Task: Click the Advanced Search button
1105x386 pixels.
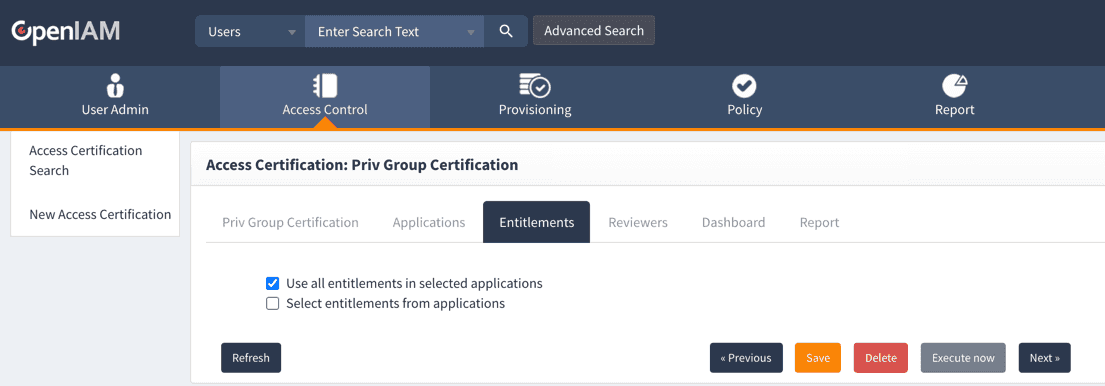Action: [594, 31]
